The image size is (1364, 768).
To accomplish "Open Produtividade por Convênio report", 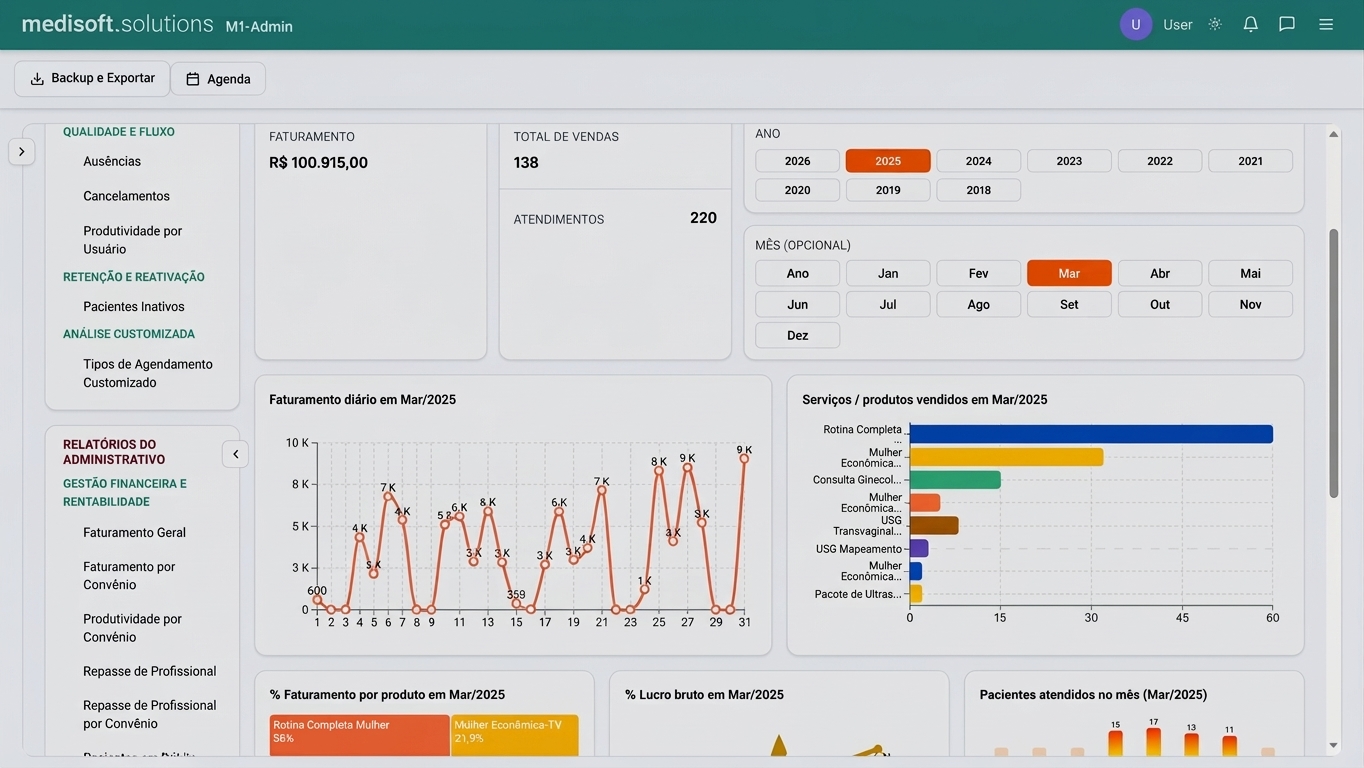I will [132, 628].
